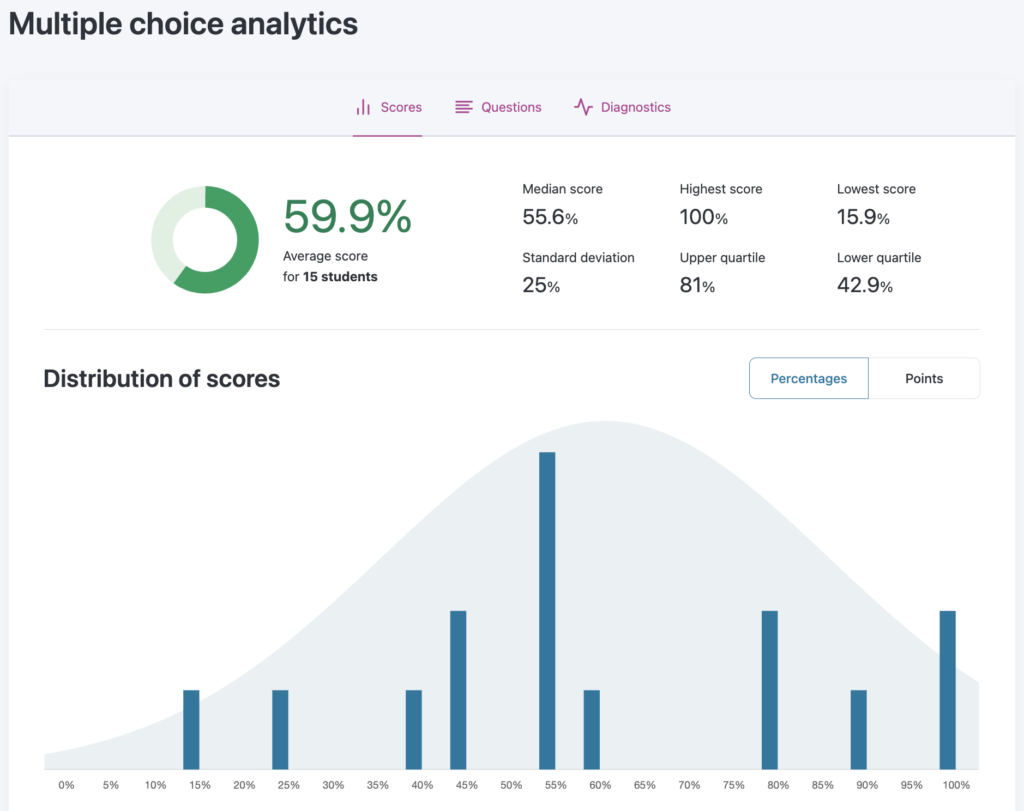This screenshot has width=1024, height=811.
Task: Select the tallest bar at 55%
Action: point(547,610)
